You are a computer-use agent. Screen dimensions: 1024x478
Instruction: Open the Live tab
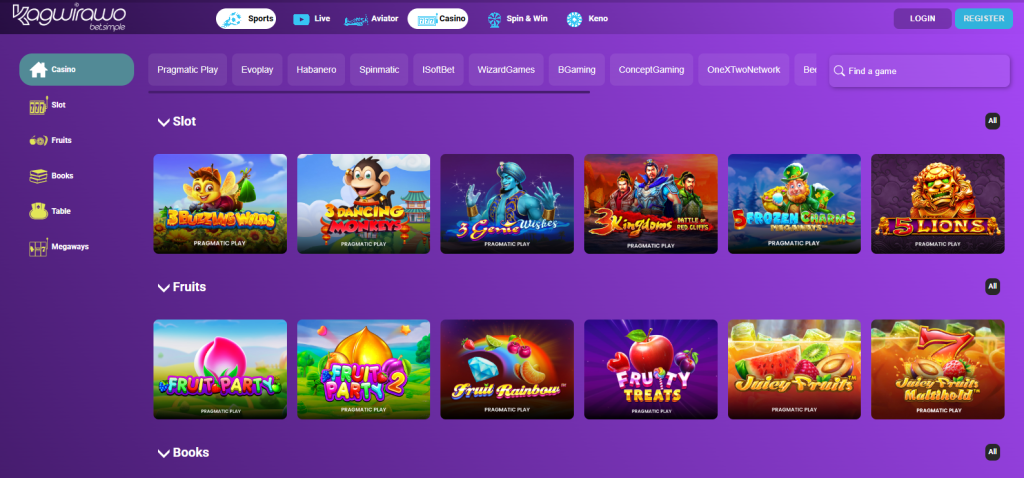[312, 19]
